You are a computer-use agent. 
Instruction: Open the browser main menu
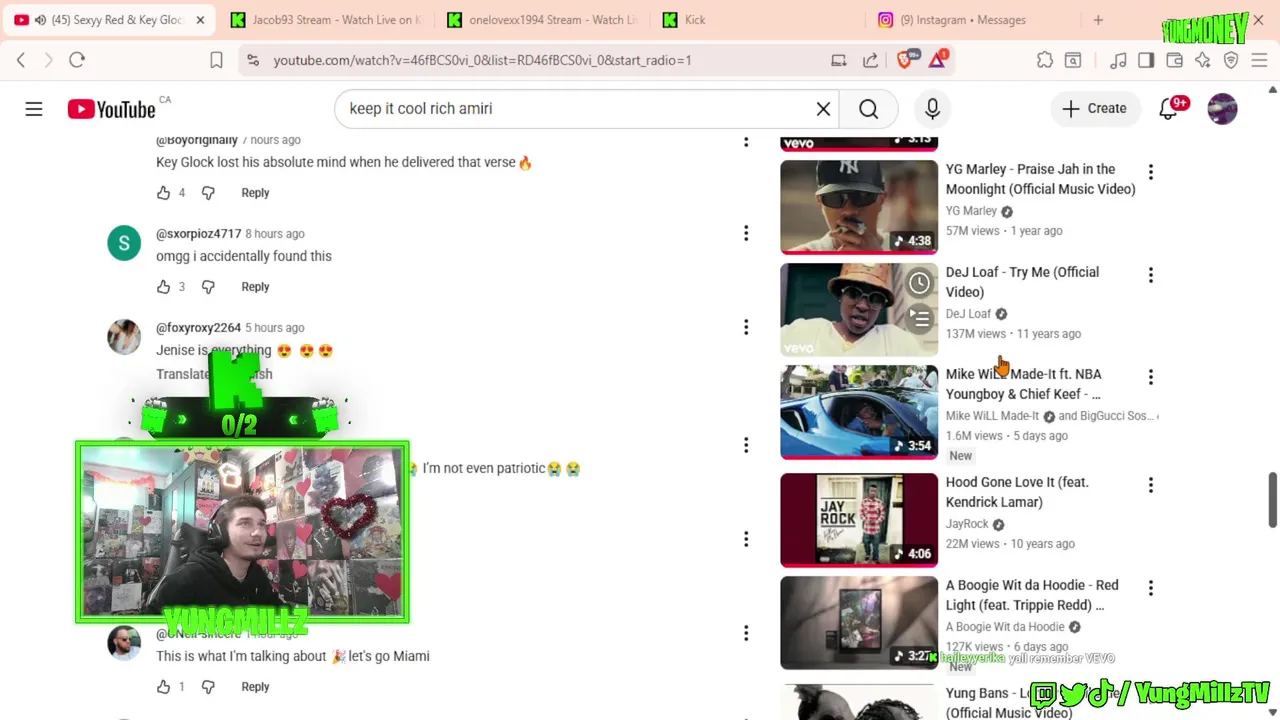point(1259,60)
